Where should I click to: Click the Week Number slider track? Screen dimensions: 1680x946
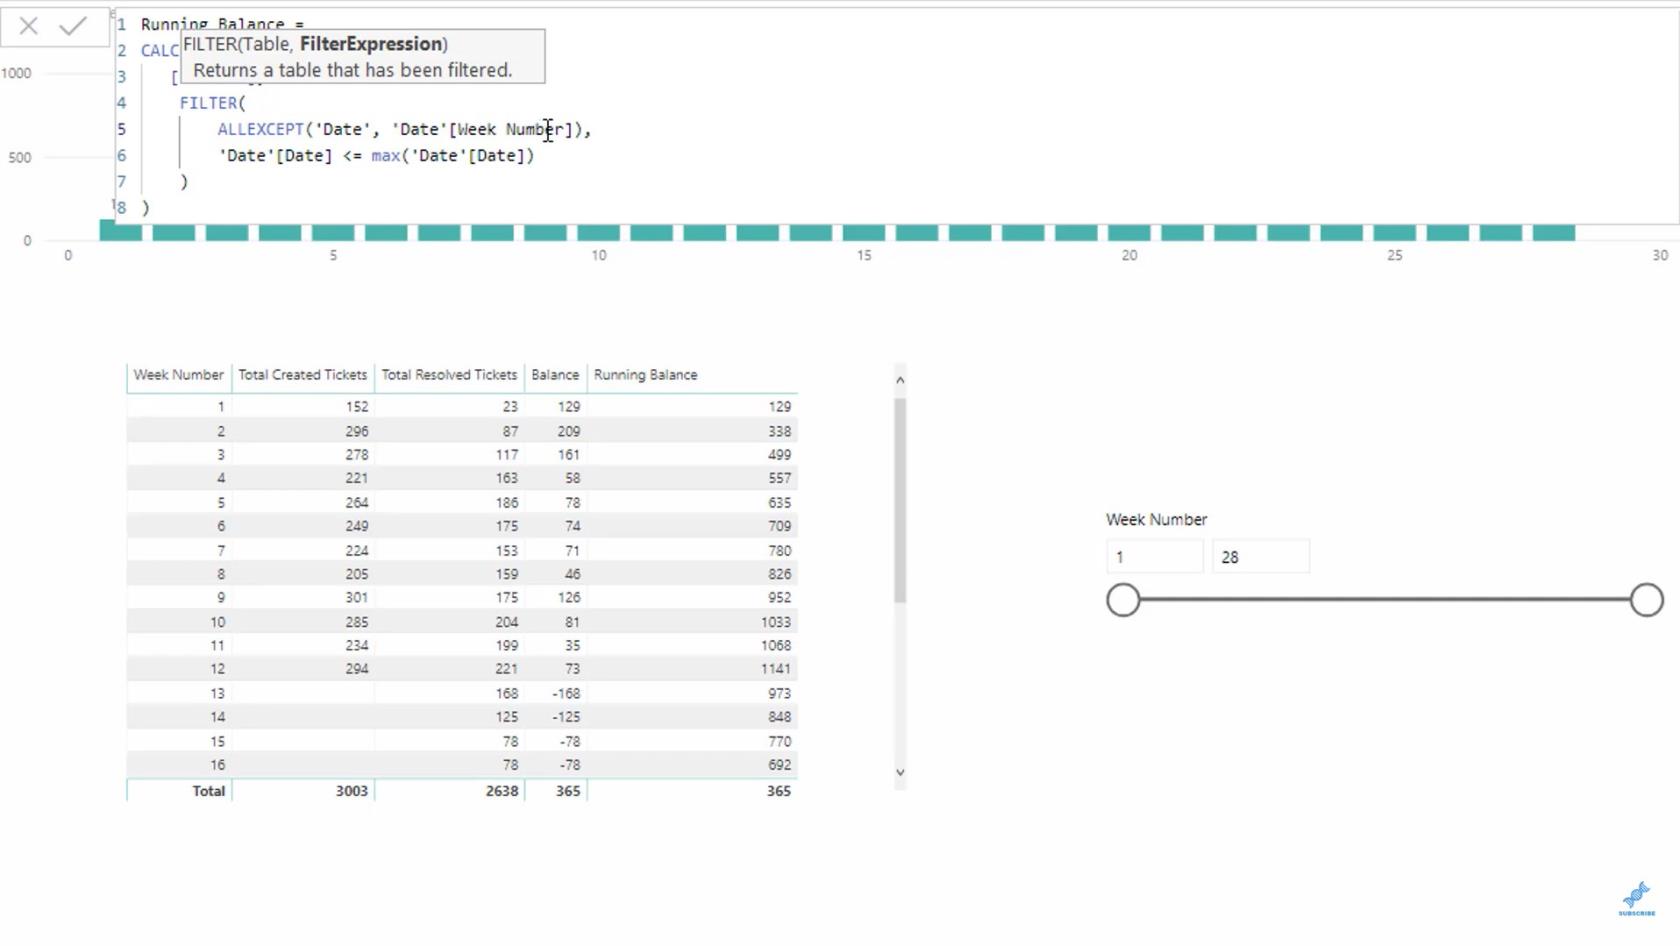pyautogui.click(x=1385, y=600)
